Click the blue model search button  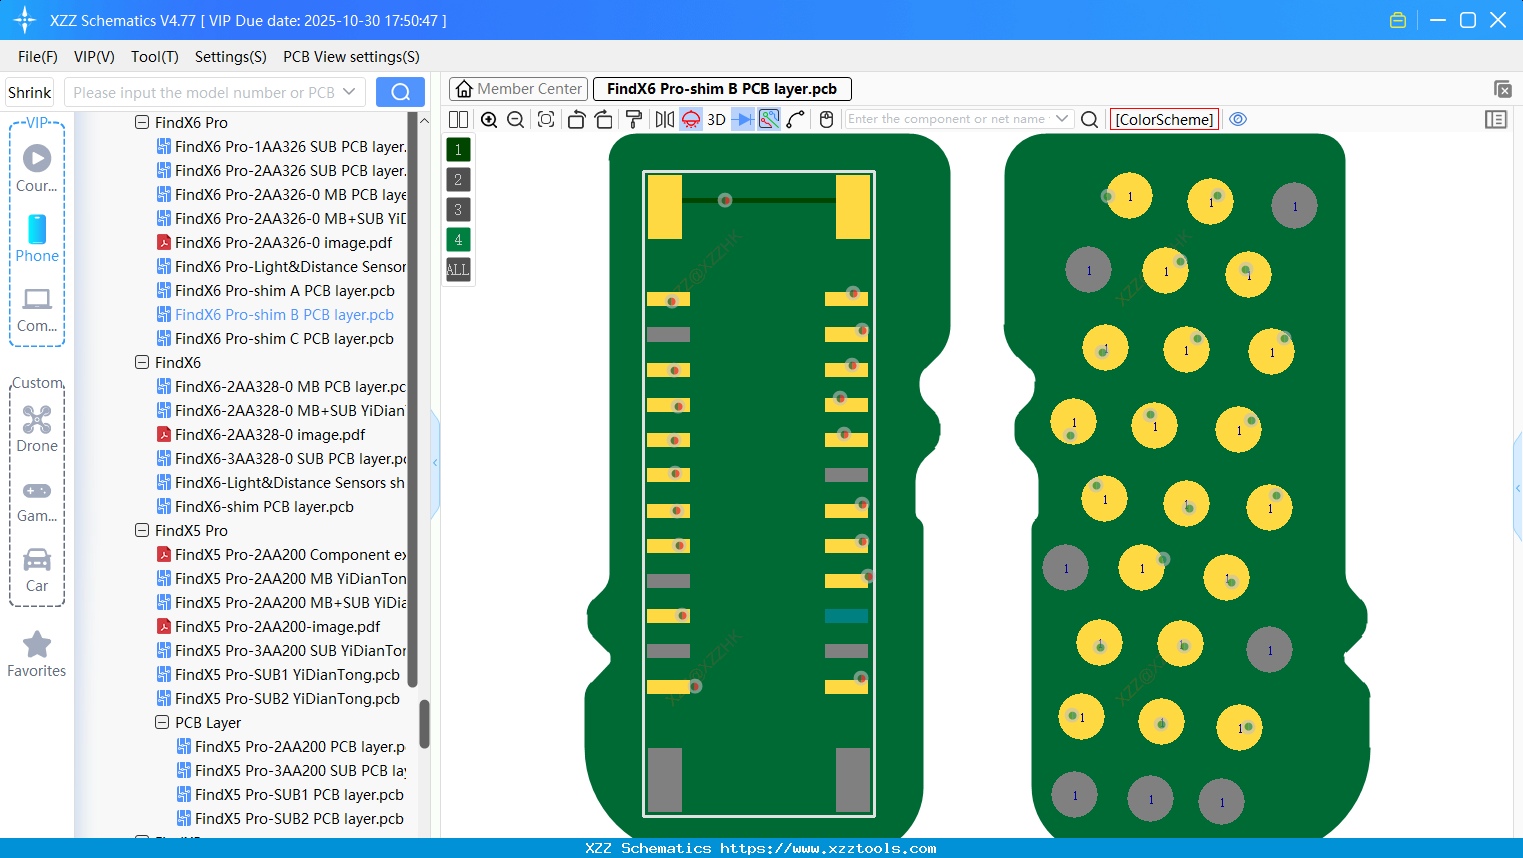coord(400,92)
